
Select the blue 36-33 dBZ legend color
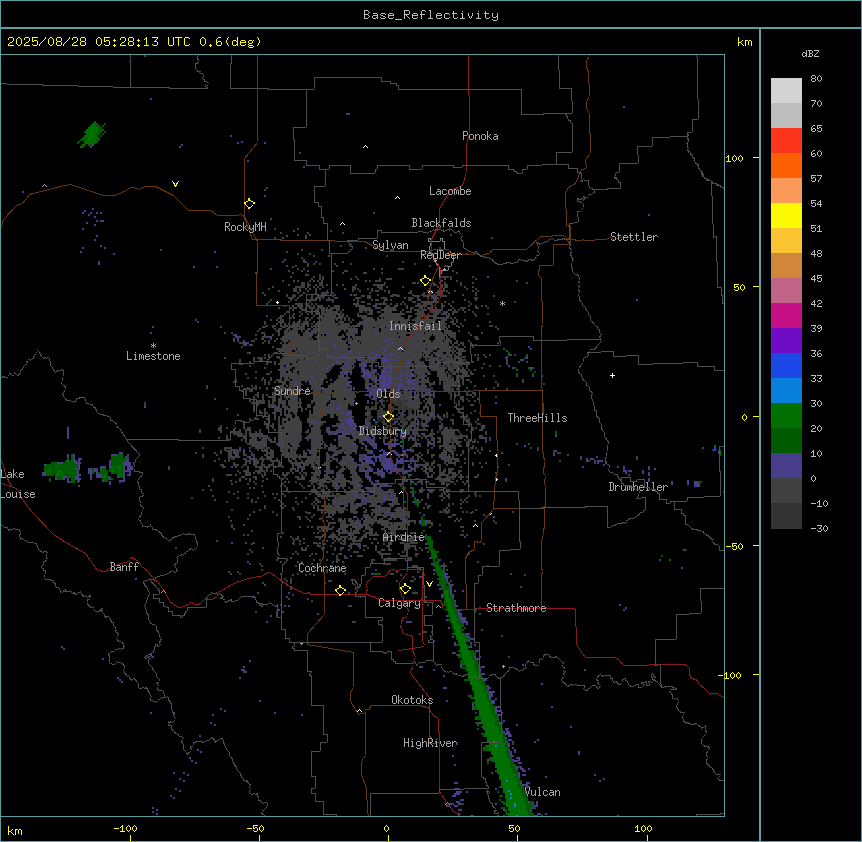pyautogui.click(x=786, y=365)
